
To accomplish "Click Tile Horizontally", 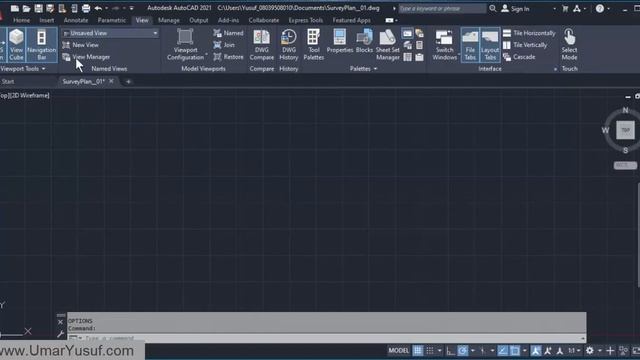I will pyautogui.click(x=529, y=33).
